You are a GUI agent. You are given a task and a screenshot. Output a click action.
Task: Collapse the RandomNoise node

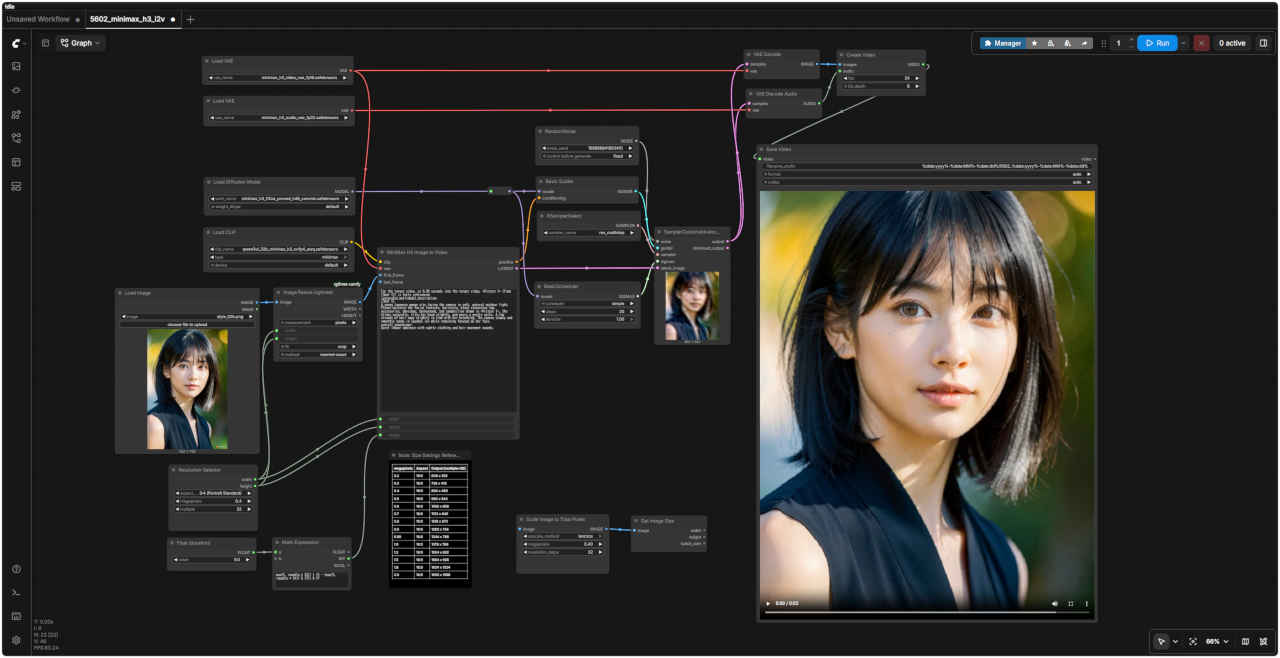click(x=540, y=131)
